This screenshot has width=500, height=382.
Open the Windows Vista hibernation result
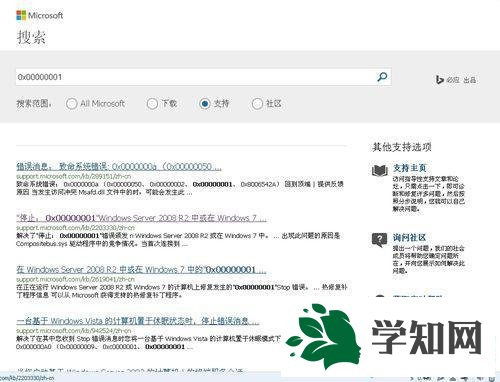(x=137, y=321)
